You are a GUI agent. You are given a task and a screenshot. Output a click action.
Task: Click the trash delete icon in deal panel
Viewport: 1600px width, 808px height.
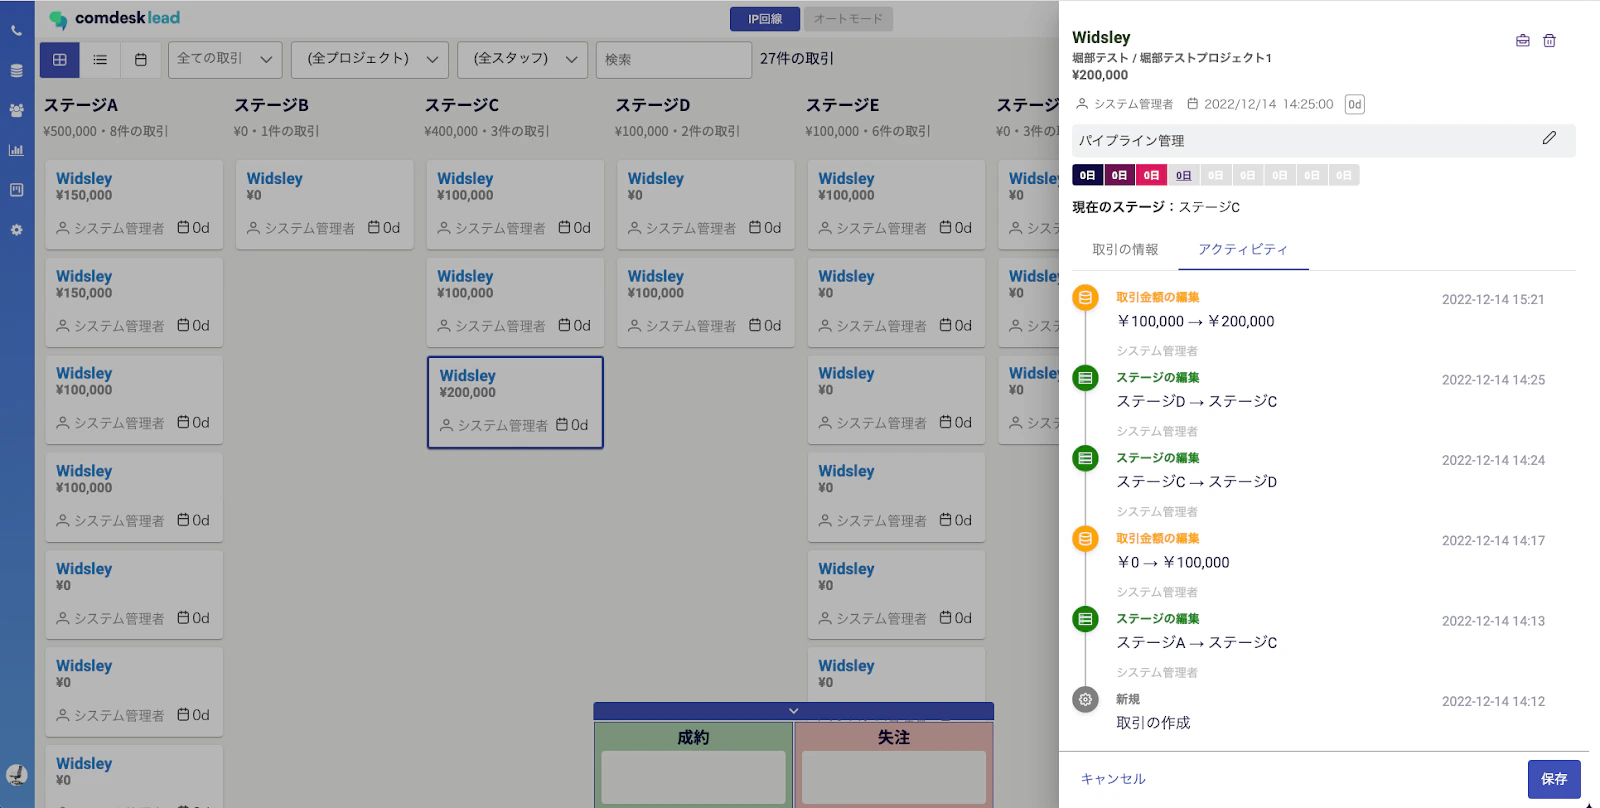tap(1549, 41)
